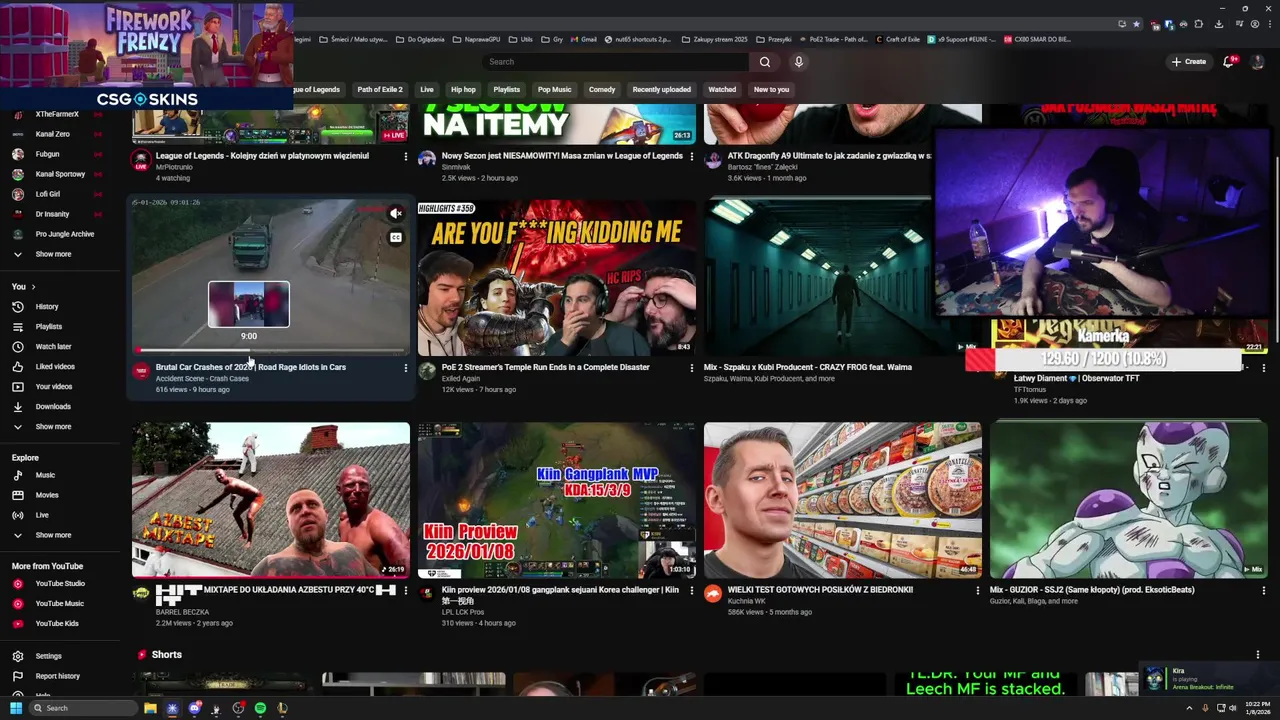1280x720 pixels.
Task: Bookmark this page with the star icon
Action: tap(1136, 24)
